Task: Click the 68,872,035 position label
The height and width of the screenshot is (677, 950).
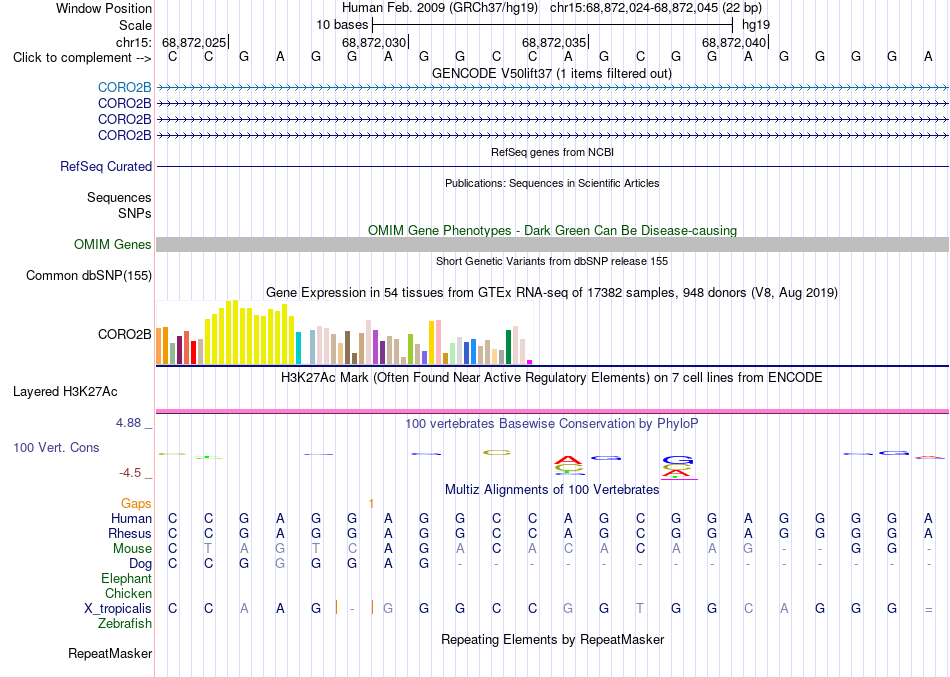Action: pyautogui.click(x=554, y=42)
